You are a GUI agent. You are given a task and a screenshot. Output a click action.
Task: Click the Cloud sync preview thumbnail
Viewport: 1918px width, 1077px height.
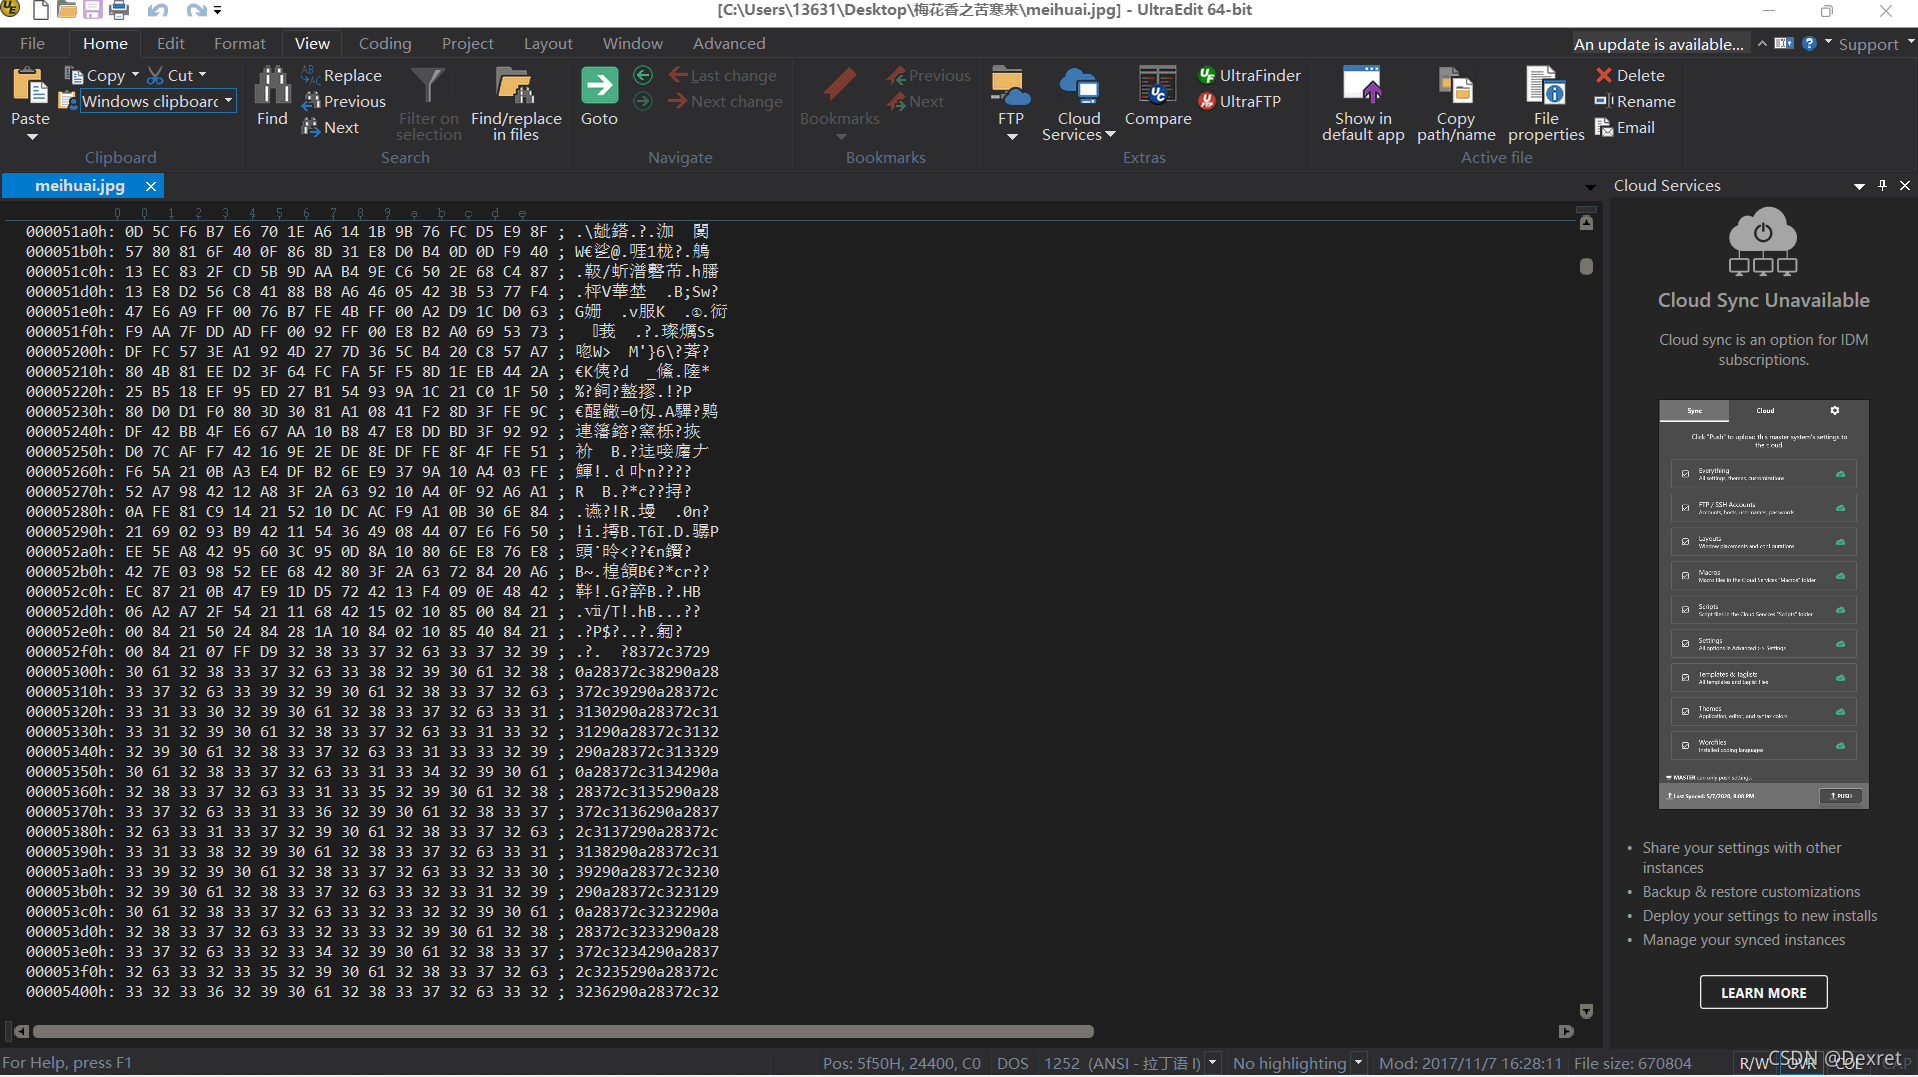[x=1763, y=604]
